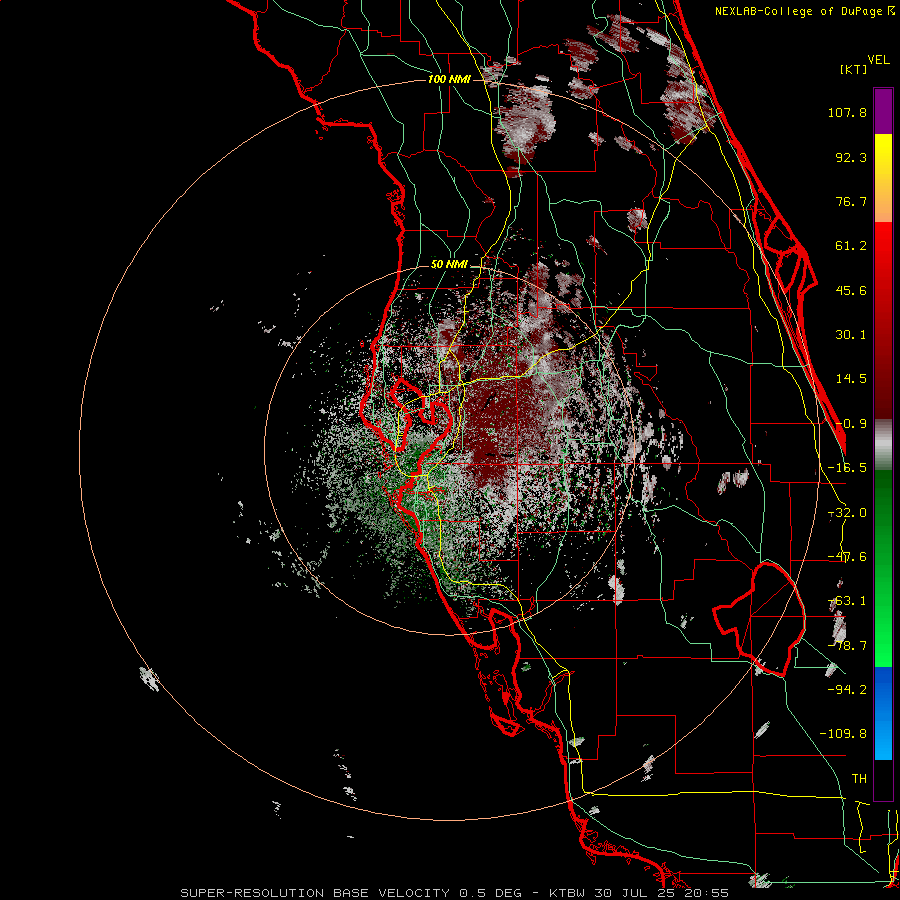Click the -47.6 velocity scale label

[847, 557]
